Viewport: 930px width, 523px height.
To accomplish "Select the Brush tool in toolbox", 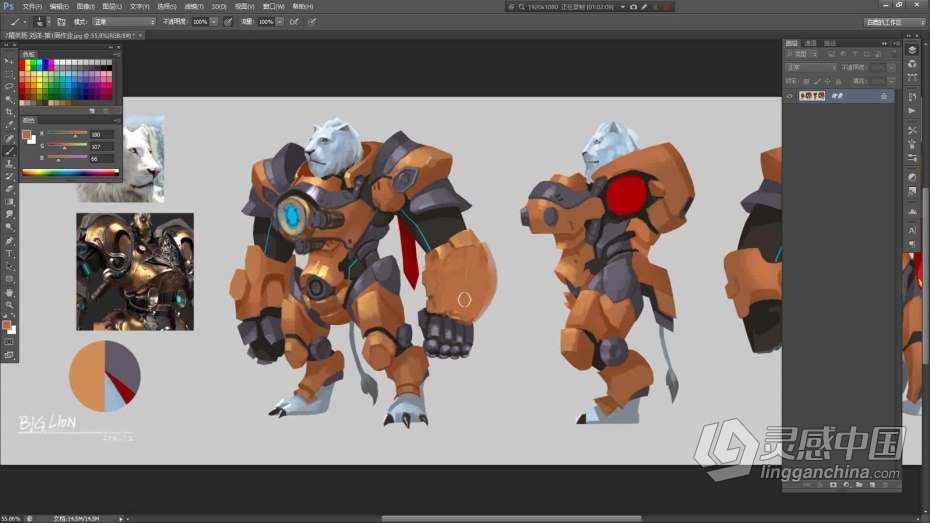I will 8,151.
